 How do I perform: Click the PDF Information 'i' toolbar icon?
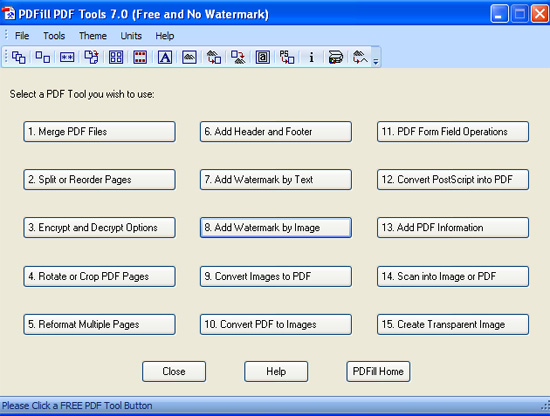pyautogui.click(x=311, y=57)
